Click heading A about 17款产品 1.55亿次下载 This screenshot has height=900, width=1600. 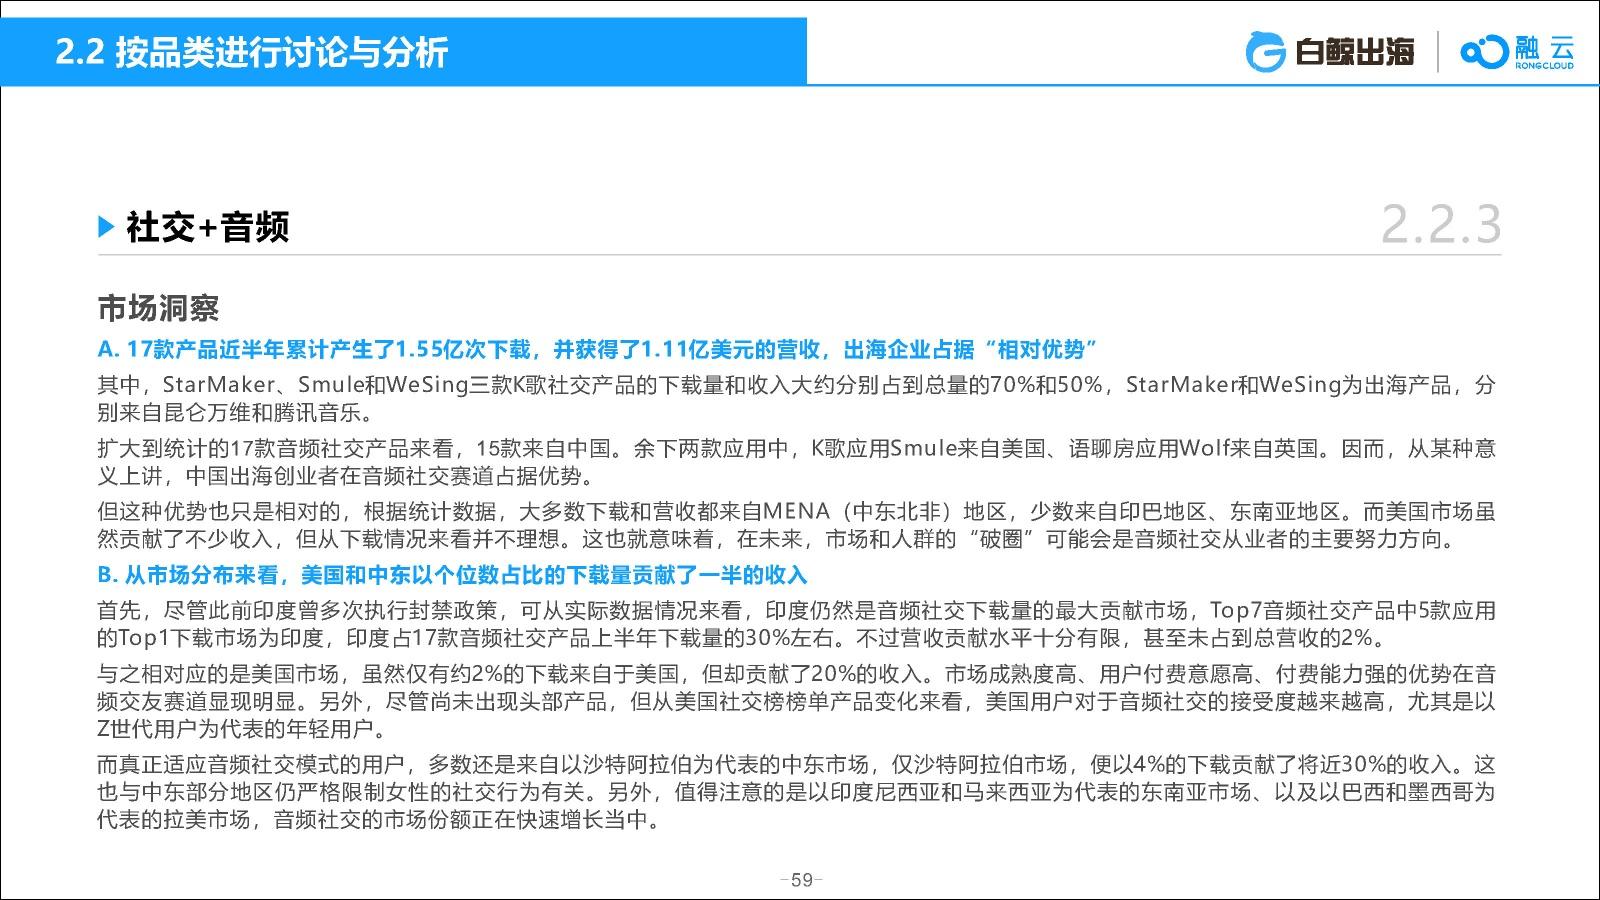598,349
